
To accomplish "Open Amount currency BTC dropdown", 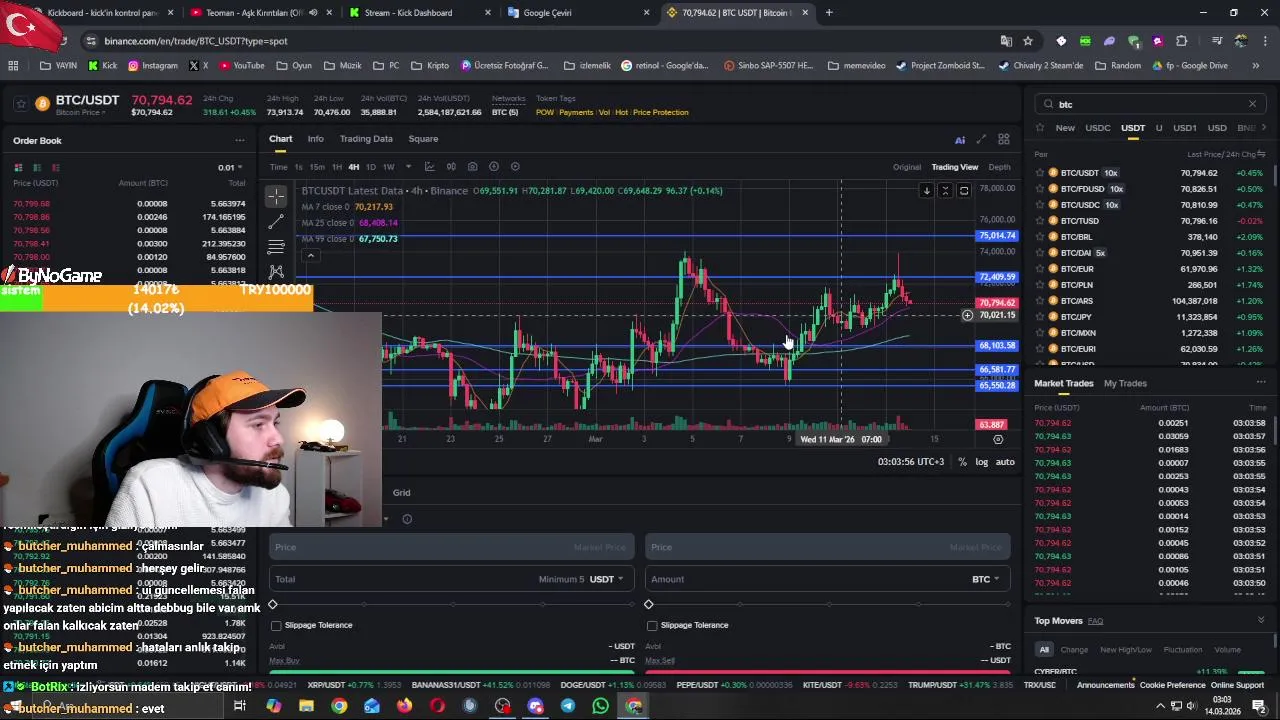I will [986, 579].
